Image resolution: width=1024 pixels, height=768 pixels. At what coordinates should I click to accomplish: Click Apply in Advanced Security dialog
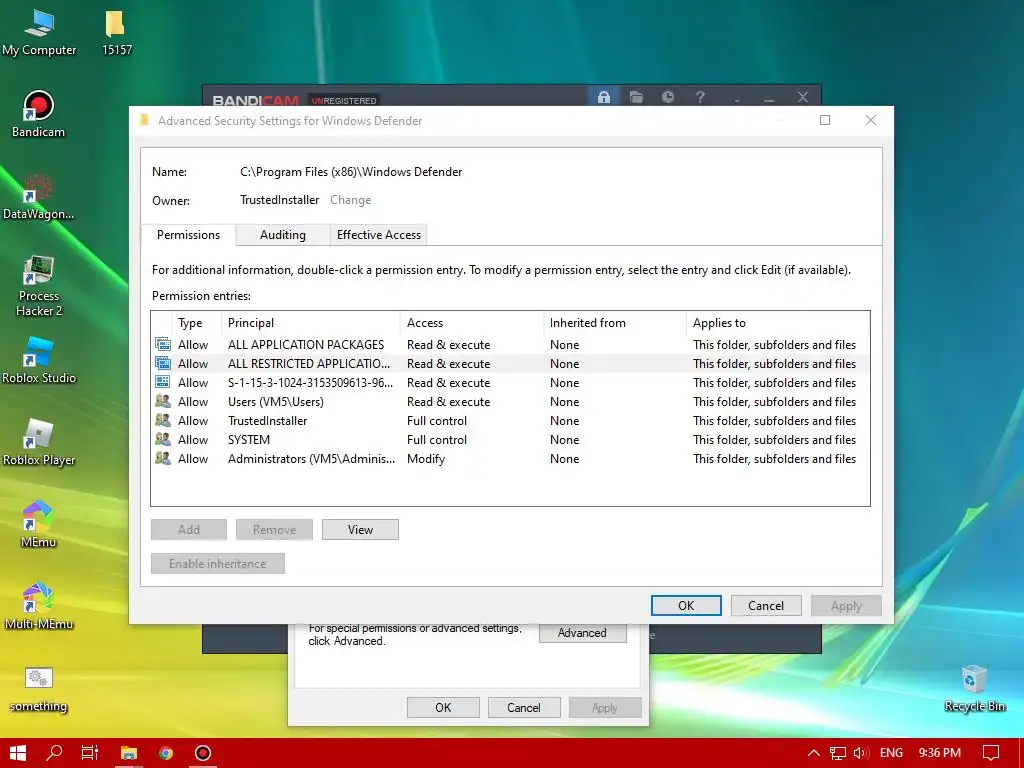click(x=846, y=605)
